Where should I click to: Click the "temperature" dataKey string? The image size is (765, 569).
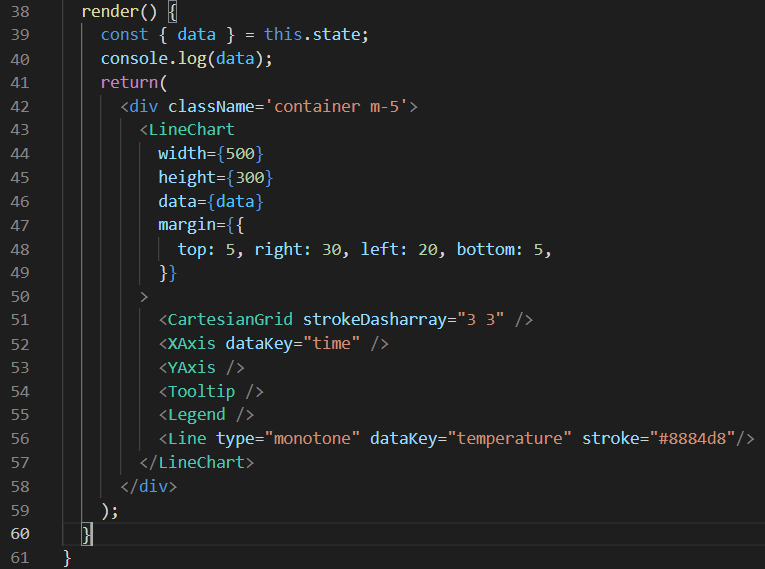pos(509,438)
